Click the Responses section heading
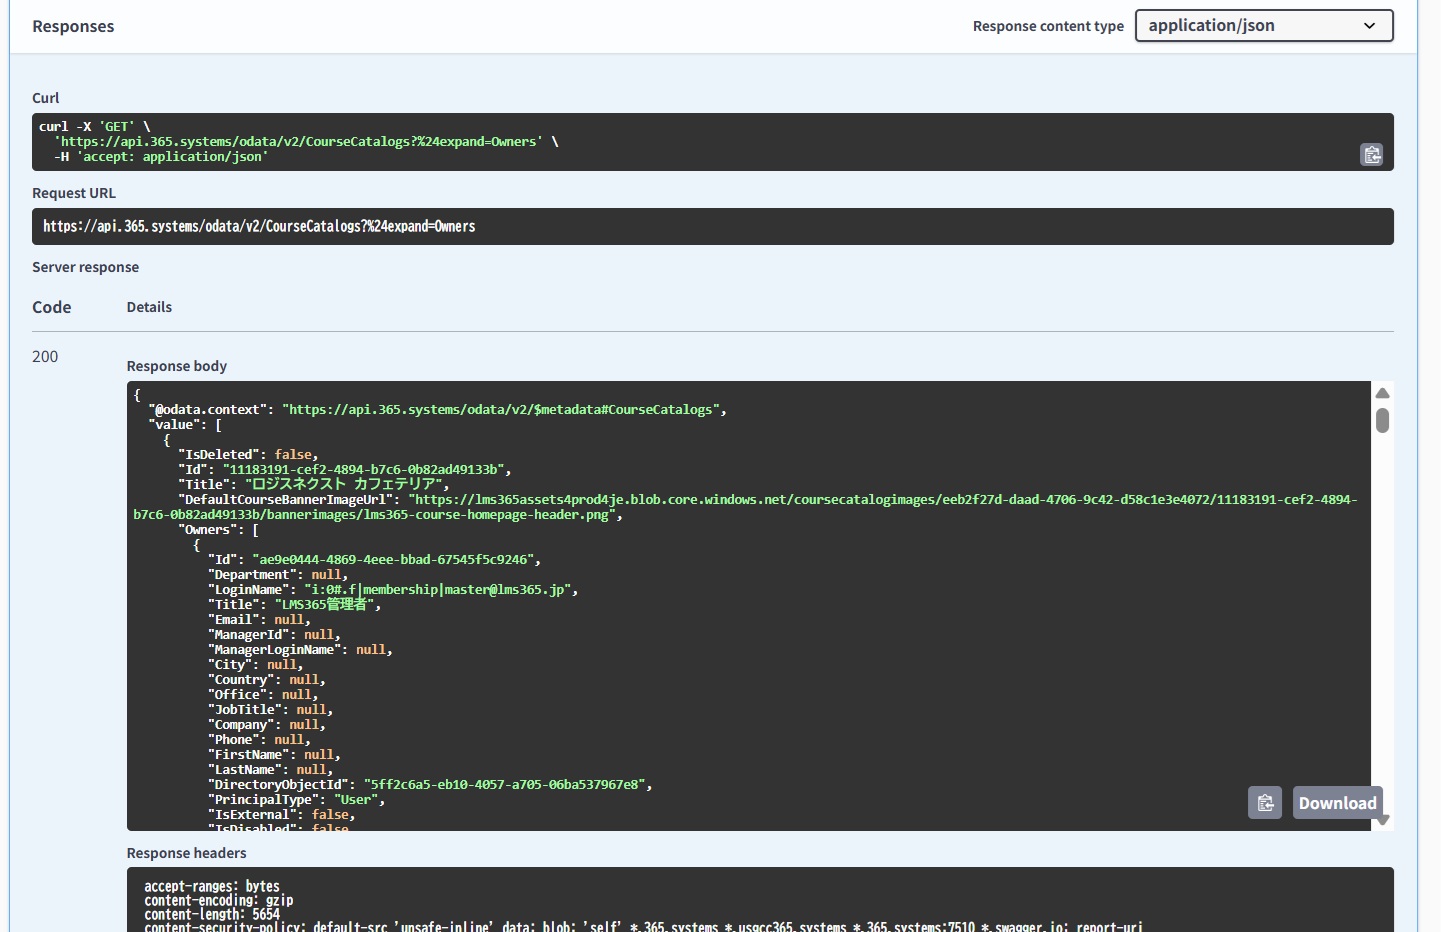Image resolution: width=1441 pixels, height=932 pixels. point(73,26)
